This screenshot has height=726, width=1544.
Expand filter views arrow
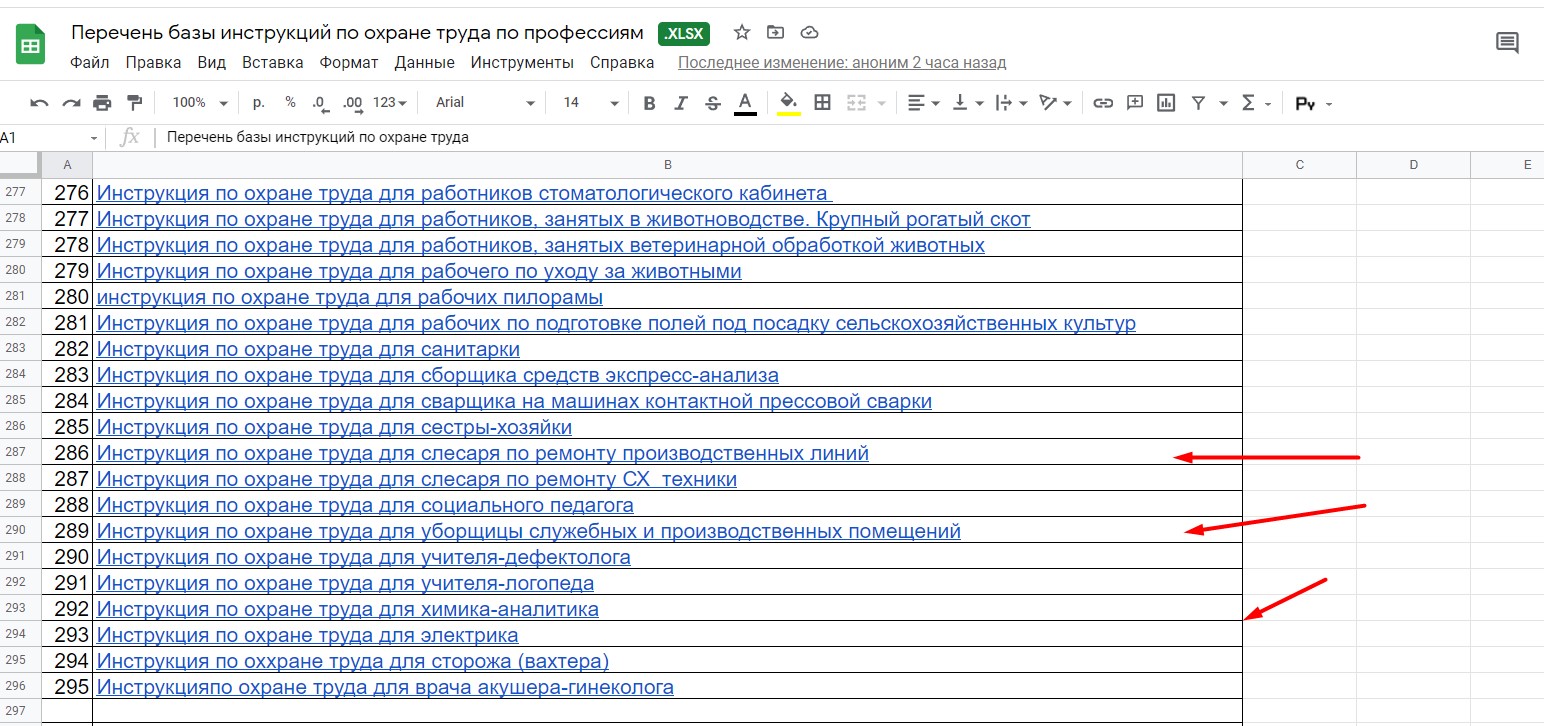pos(1223,104)
